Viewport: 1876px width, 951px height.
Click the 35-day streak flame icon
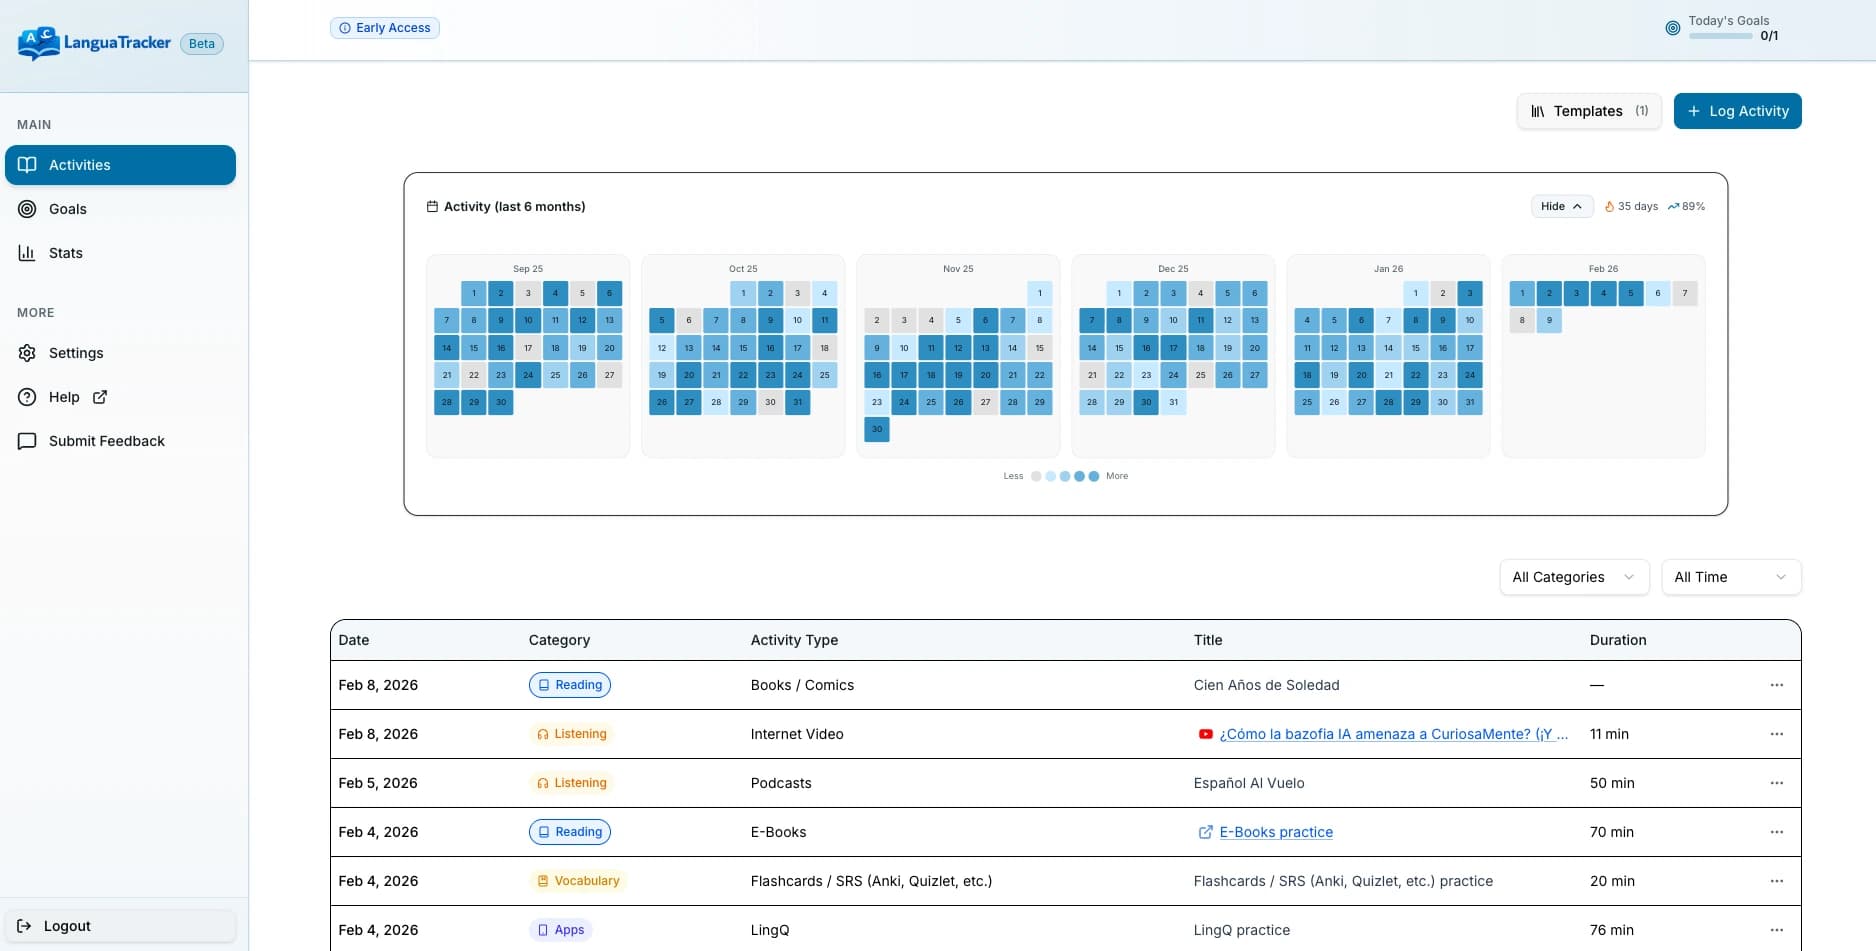click(1610, 206)
